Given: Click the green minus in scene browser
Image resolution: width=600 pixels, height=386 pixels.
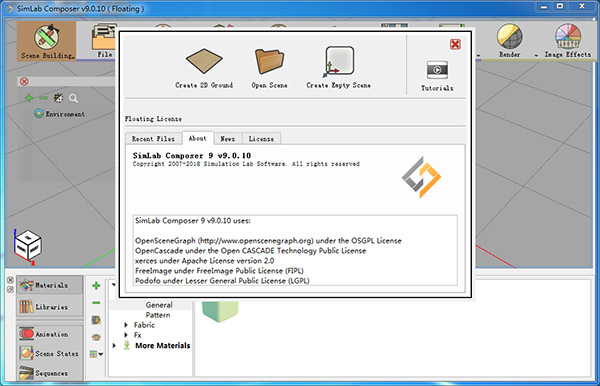Looking at the screenshot, I should (x=44, y=98).
